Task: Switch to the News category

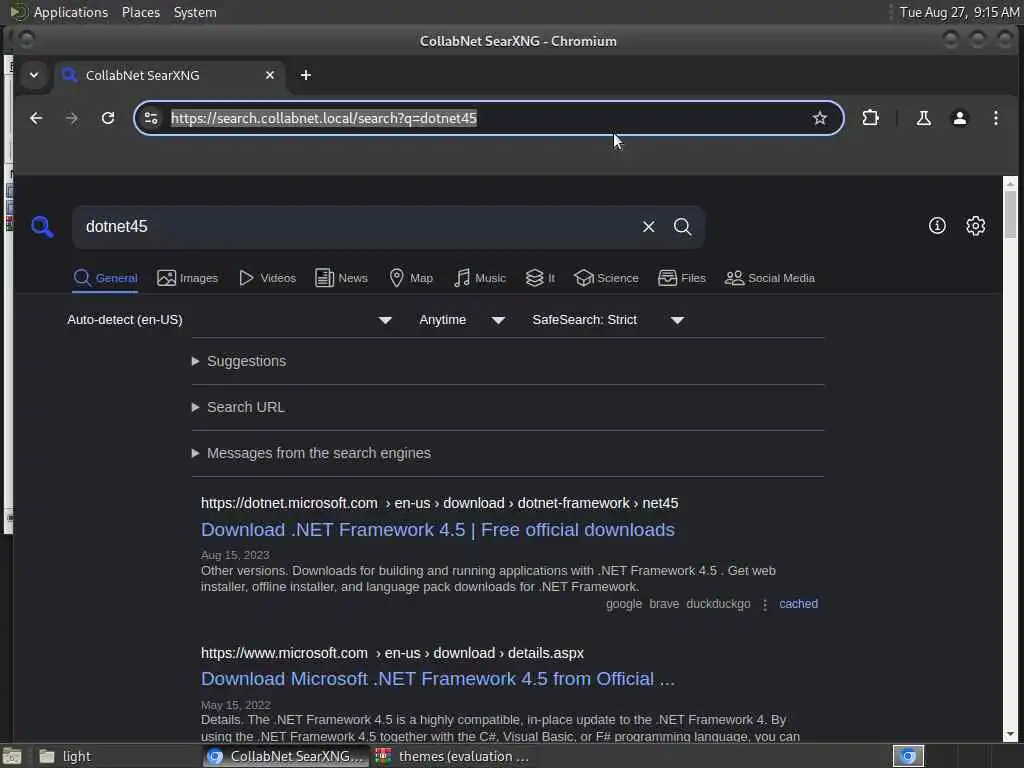Action: point(341,278)
